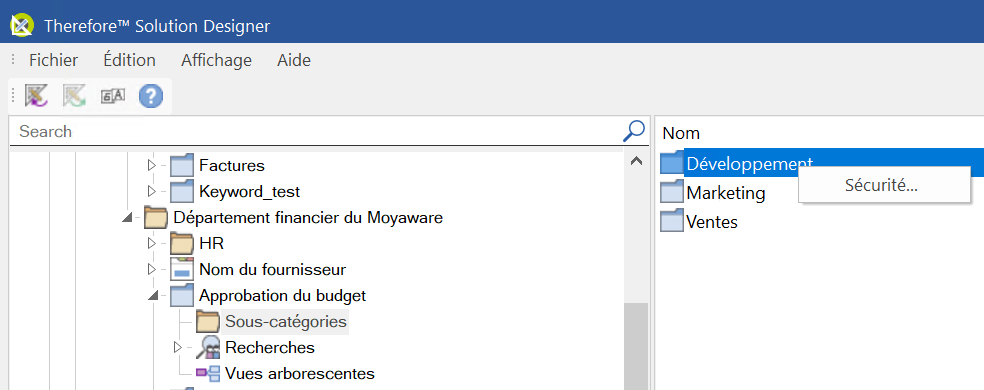The image size is (984, 390).
Task: Select the Factures tree item label
Action: [x=232, y=166]
